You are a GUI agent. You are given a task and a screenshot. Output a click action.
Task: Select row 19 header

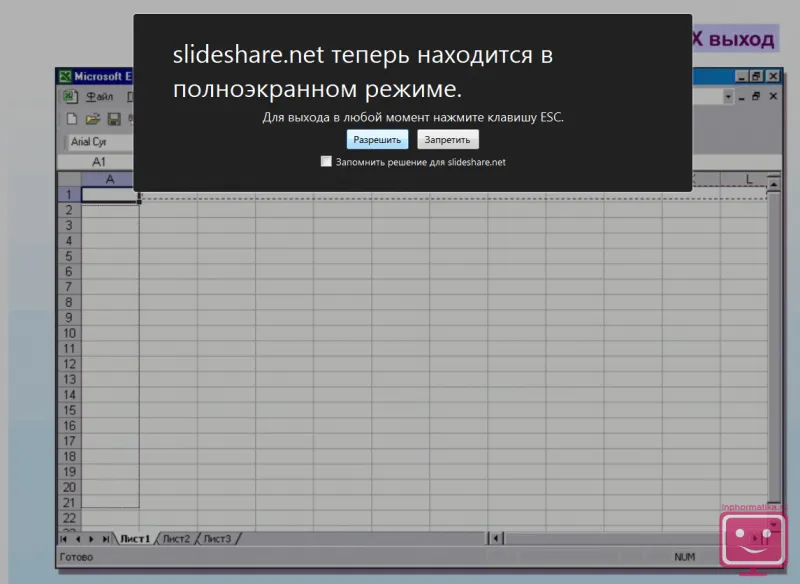click(69, 472)
